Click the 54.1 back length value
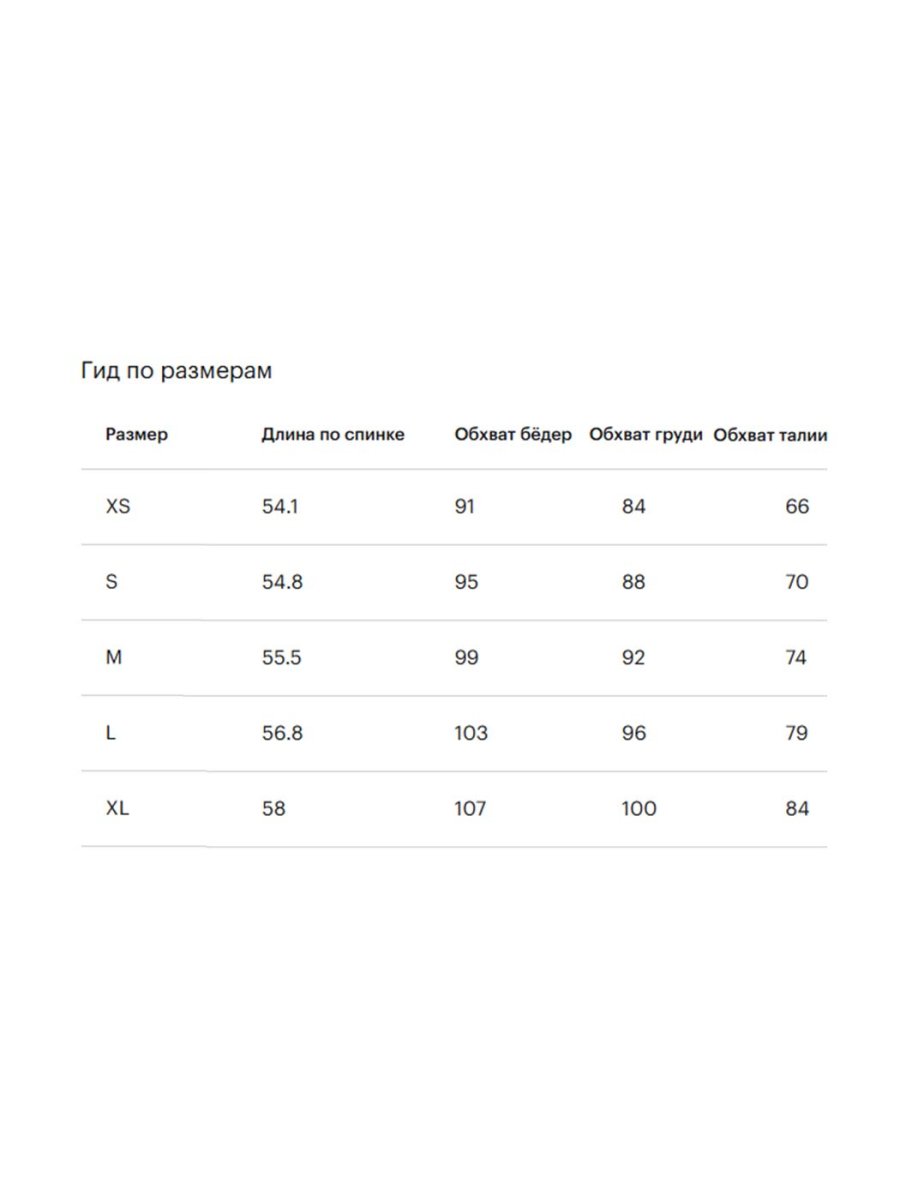 coord(280,507)
